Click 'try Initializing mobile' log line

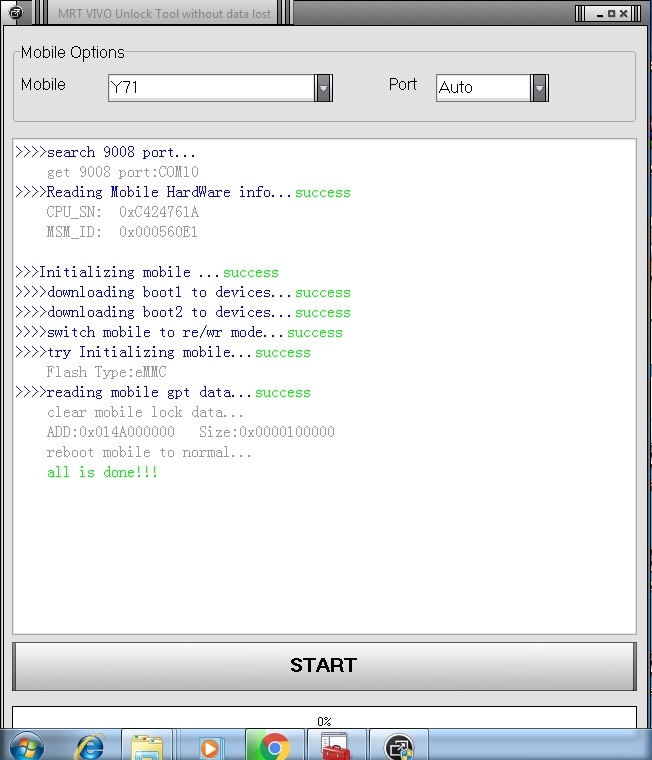tap(163, 352)
